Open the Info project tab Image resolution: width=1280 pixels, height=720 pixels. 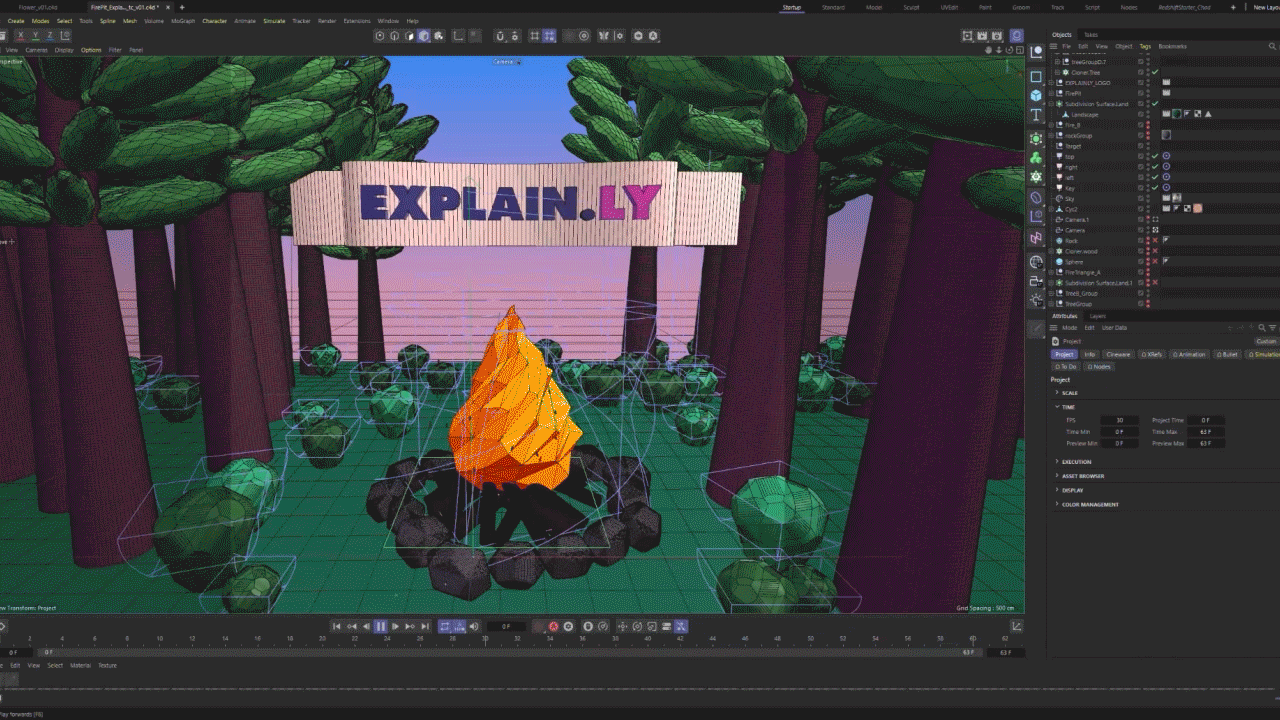pyautogui.click(x=1090, y=354)
